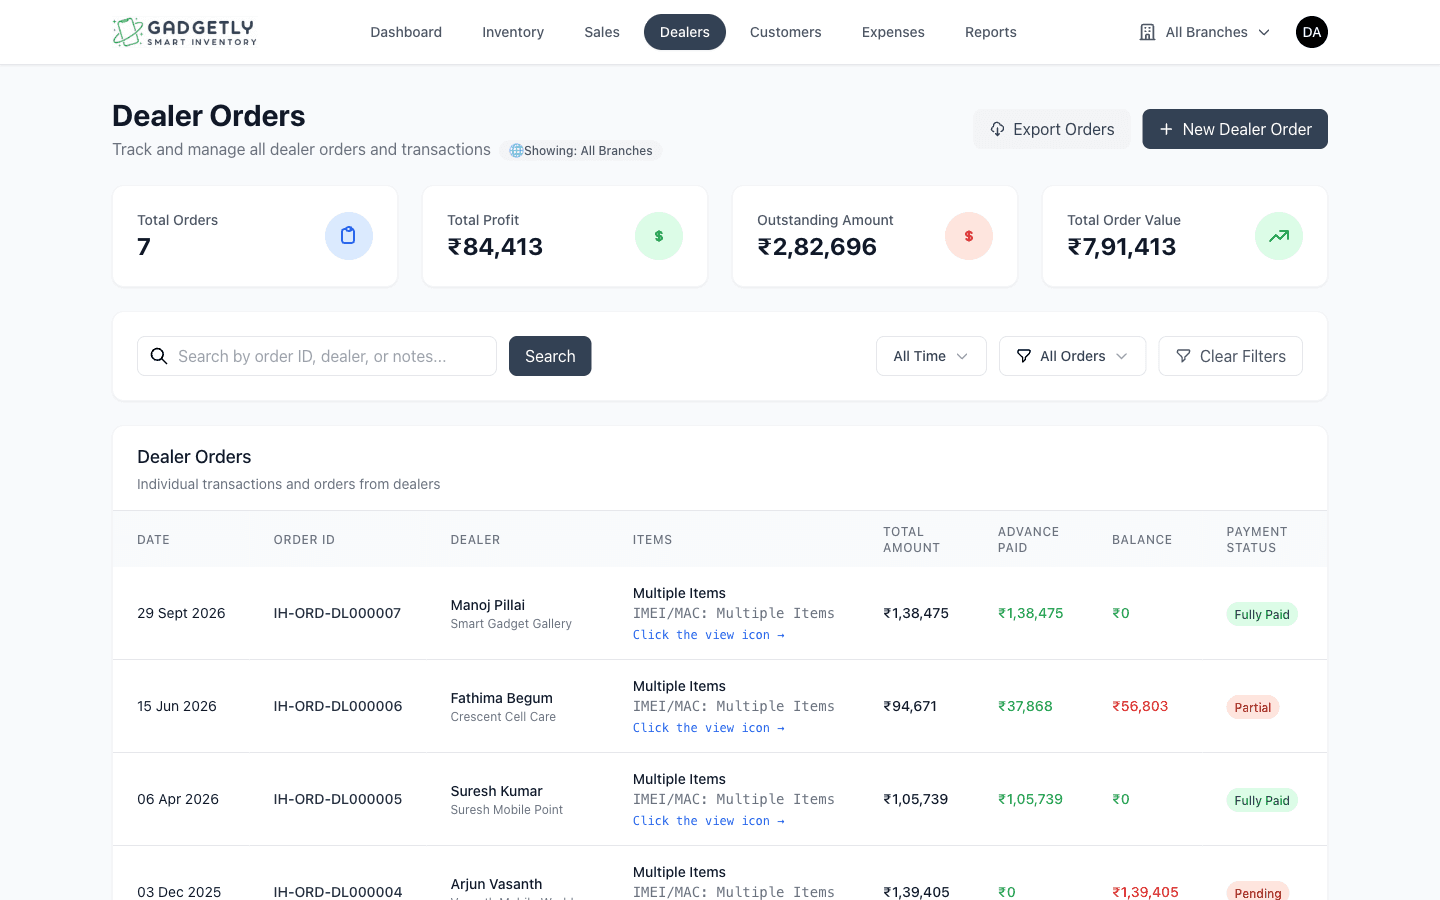1440x900 pixels.
Task: Open the All Orders status filter
Action: pyautogui.click(x=1072, y=356)
